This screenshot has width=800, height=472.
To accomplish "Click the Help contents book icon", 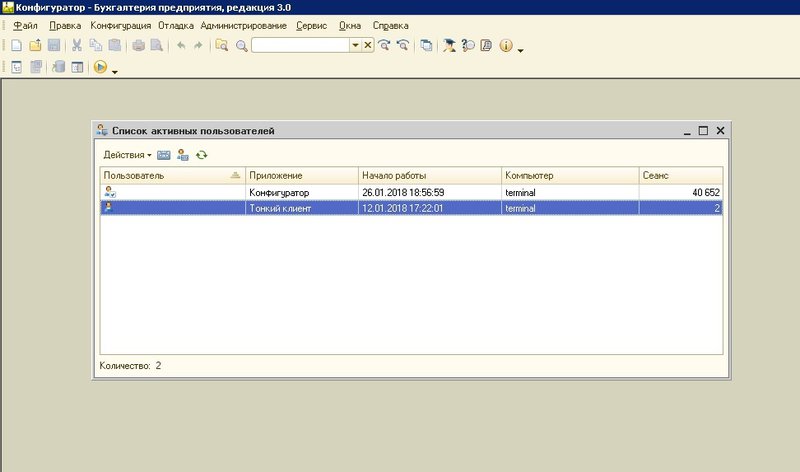I will [486, 45].
